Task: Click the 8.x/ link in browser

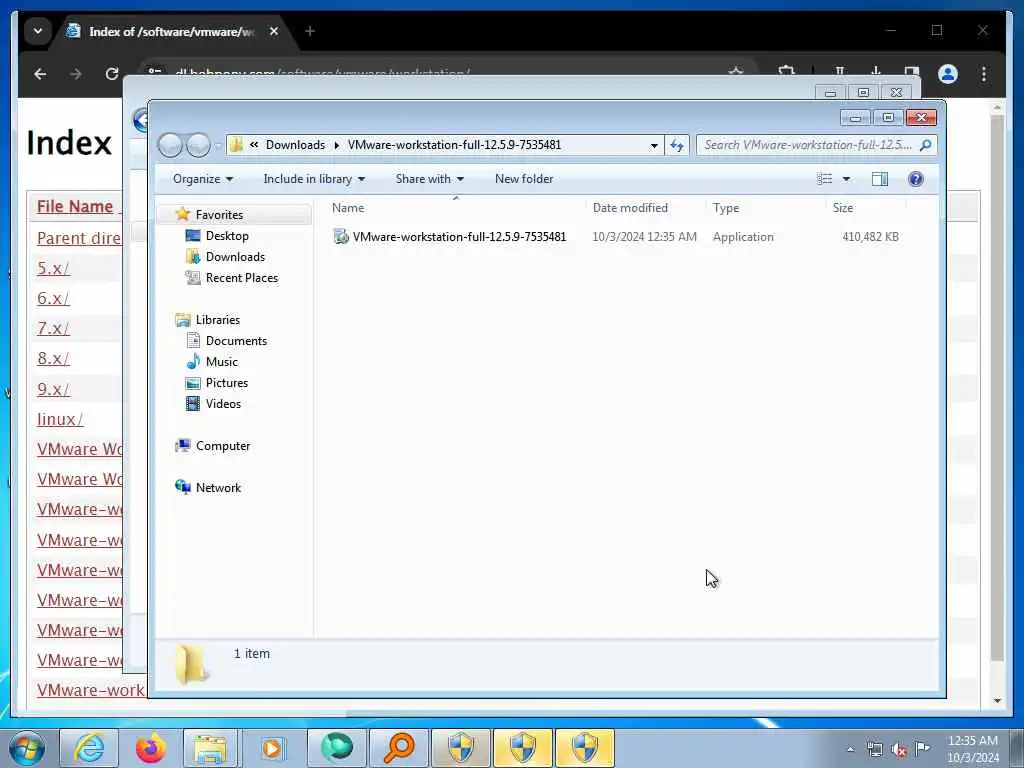Action: click(53, 359)
